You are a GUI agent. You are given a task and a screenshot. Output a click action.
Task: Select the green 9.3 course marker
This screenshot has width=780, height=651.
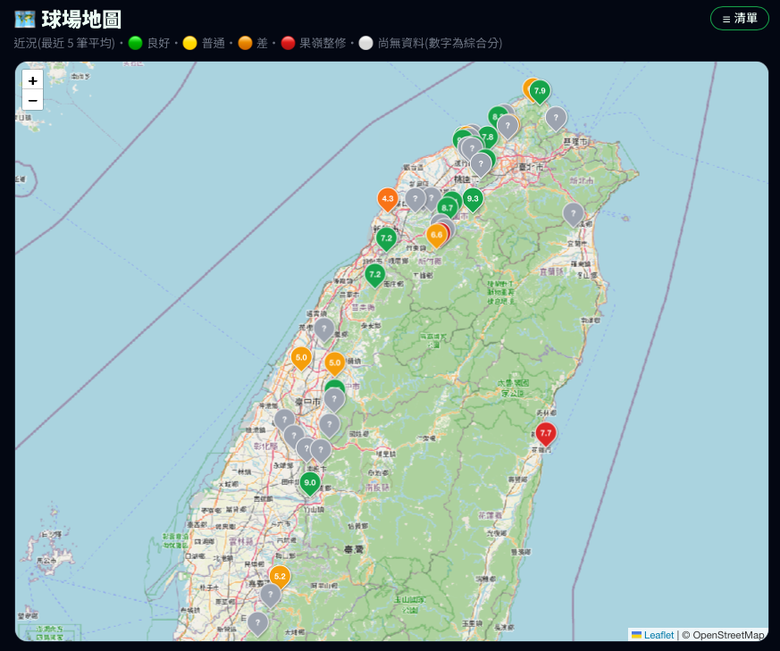coord(473,199)
